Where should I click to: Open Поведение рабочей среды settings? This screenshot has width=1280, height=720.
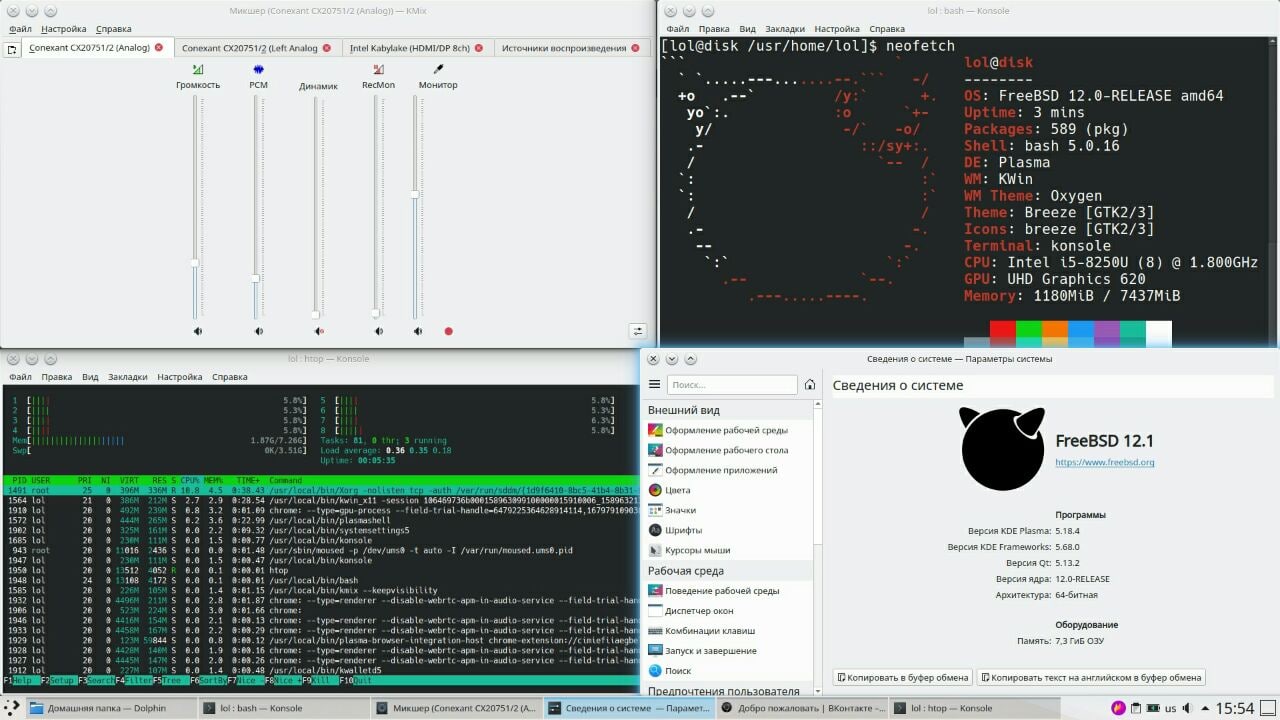click(727, 591)
